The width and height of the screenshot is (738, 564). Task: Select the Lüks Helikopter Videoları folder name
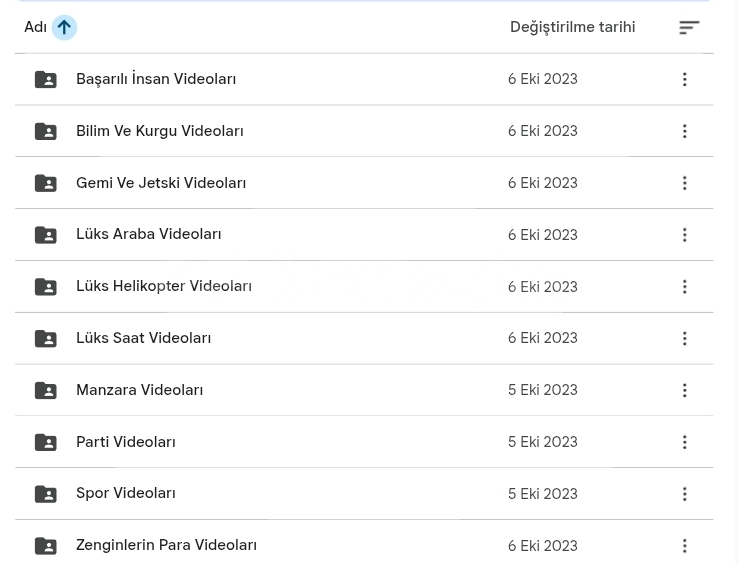[163, 286]
